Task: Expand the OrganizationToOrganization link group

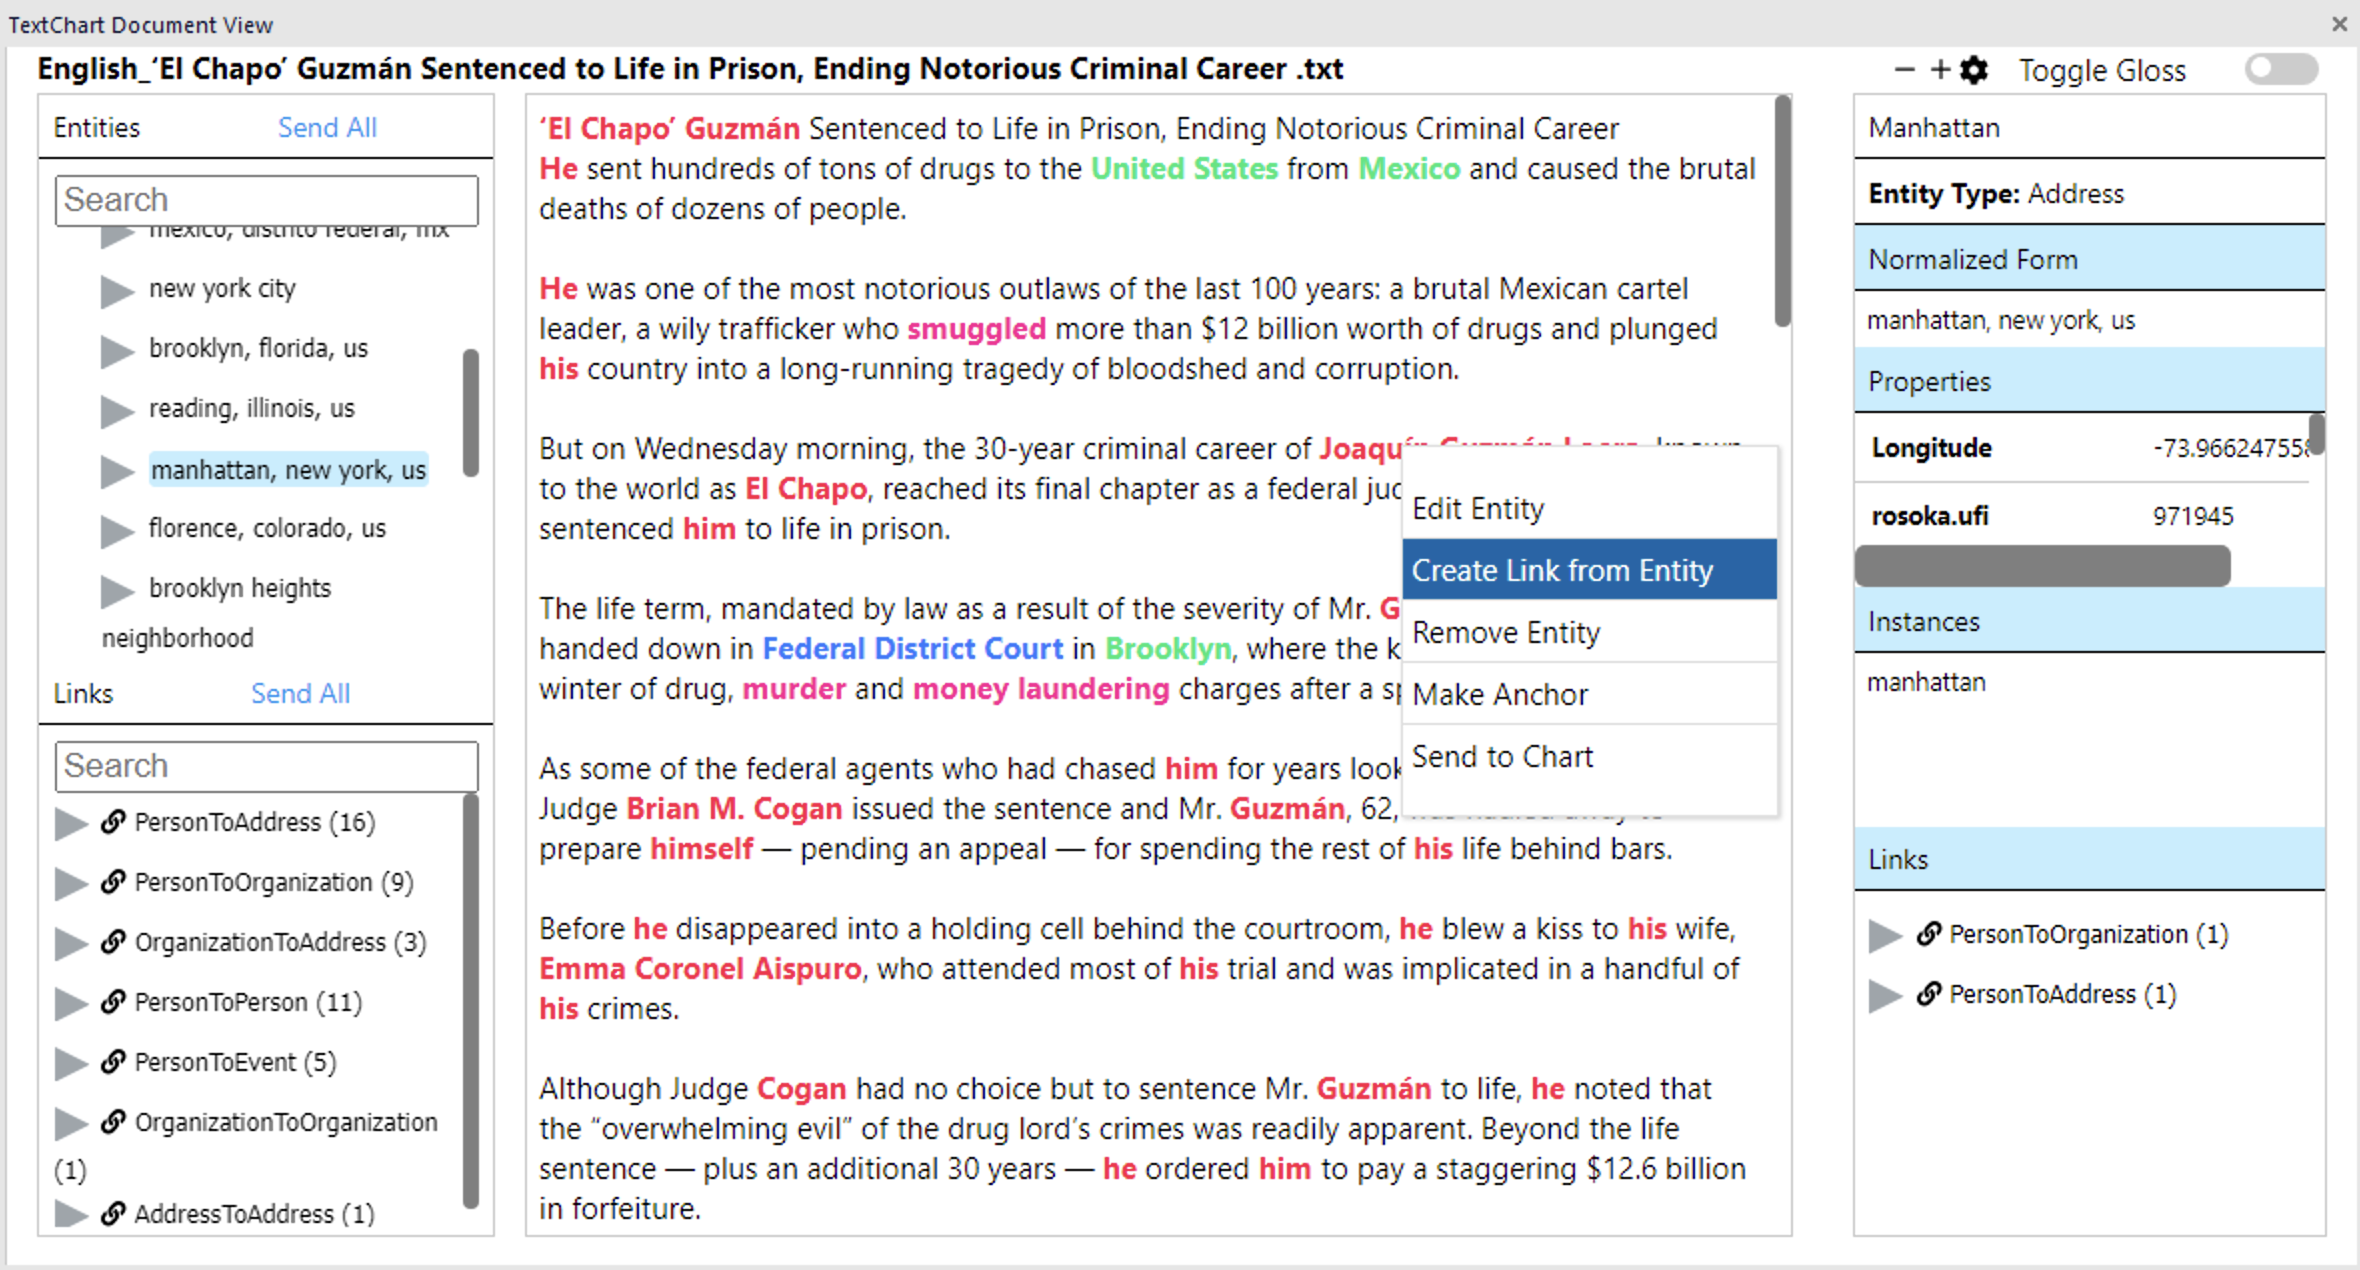Action: 70,1124
